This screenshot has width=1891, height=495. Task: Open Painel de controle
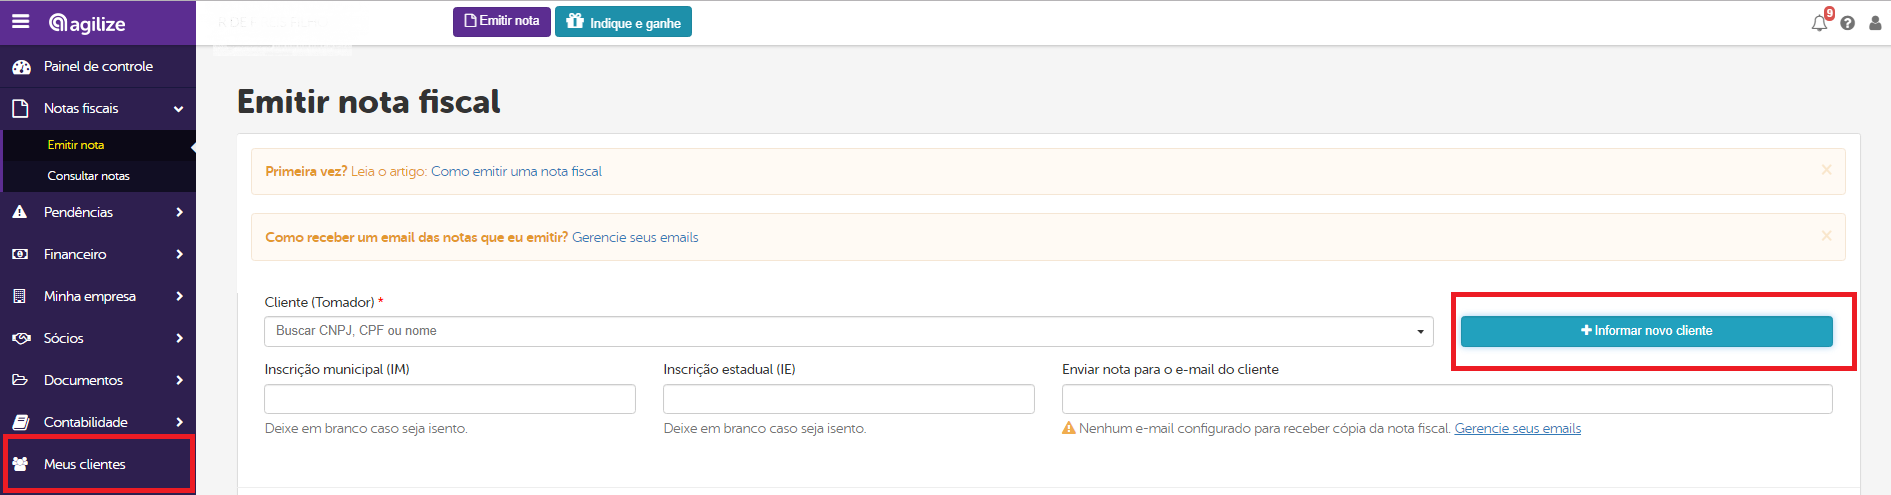98,66
